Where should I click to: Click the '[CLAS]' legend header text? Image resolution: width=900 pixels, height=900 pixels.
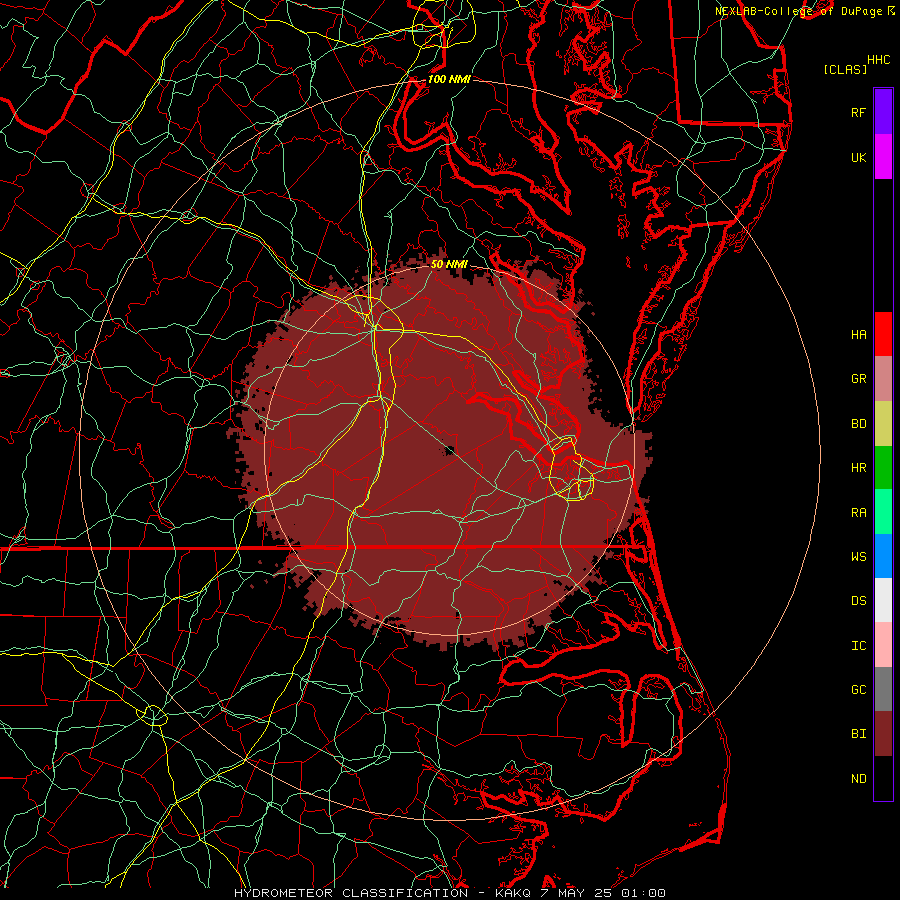(845, 69)
